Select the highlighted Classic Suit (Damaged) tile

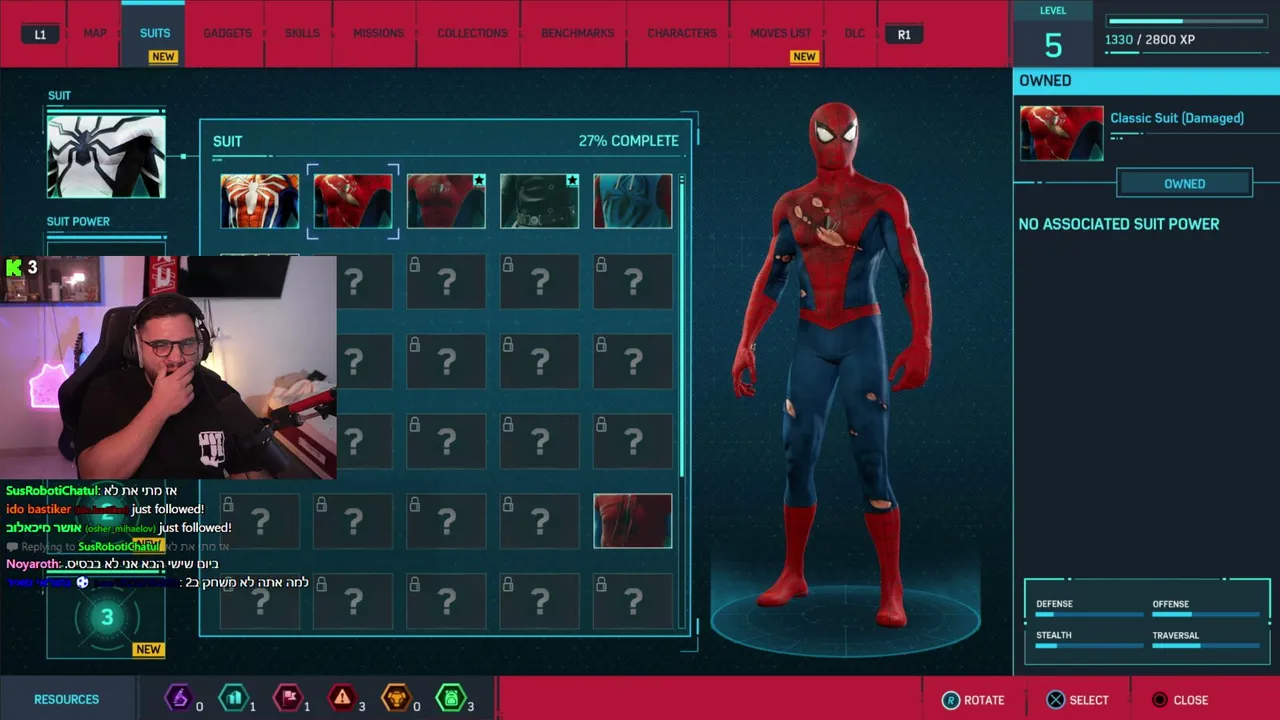click(353, 201)
